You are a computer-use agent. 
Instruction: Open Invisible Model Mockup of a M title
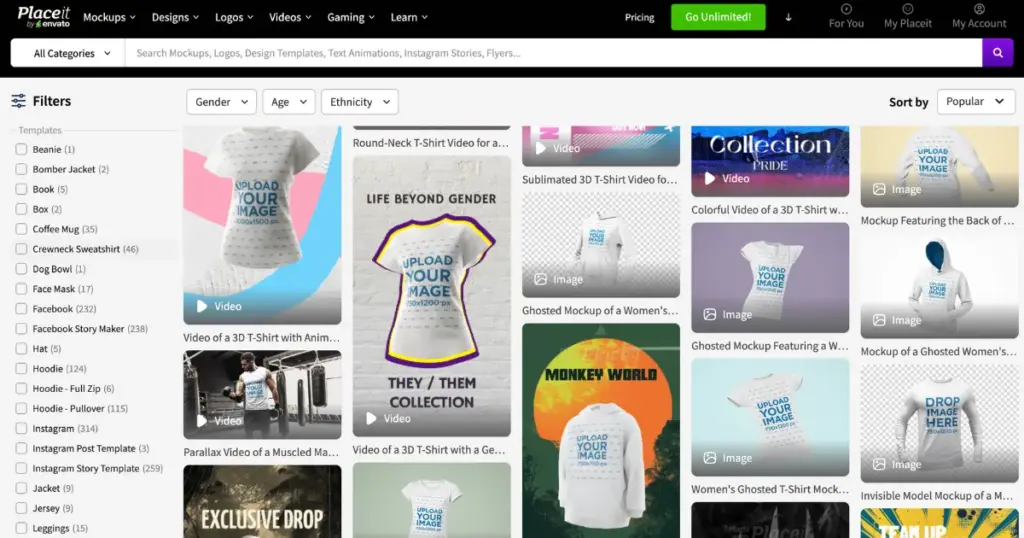pyautogui.click(x=936, y=496)
